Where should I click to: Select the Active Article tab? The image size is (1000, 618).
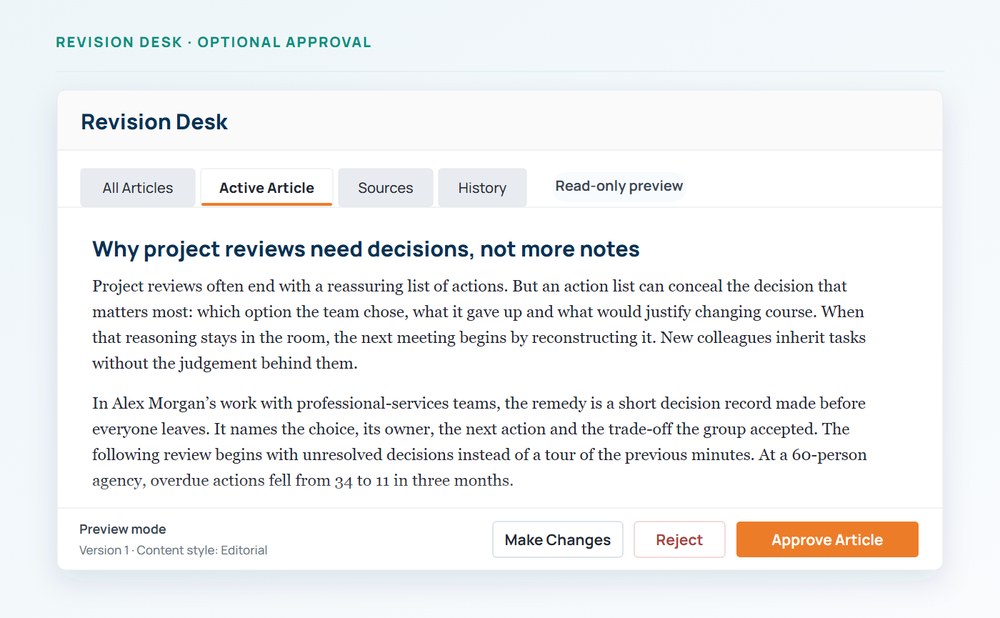coord(267,188)
